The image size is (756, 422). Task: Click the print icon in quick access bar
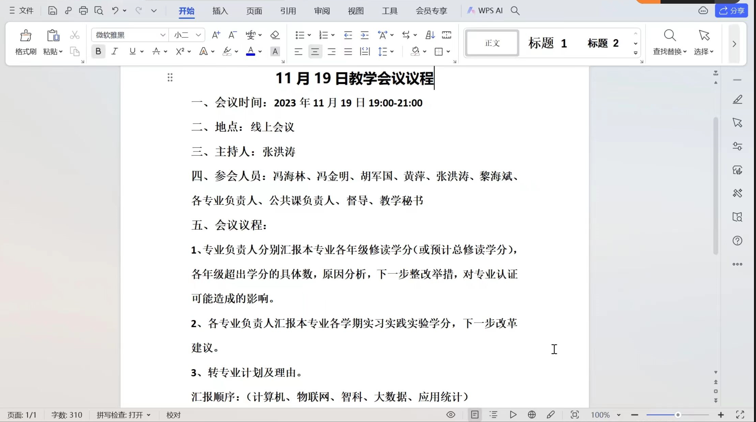(x=83, y=11)
